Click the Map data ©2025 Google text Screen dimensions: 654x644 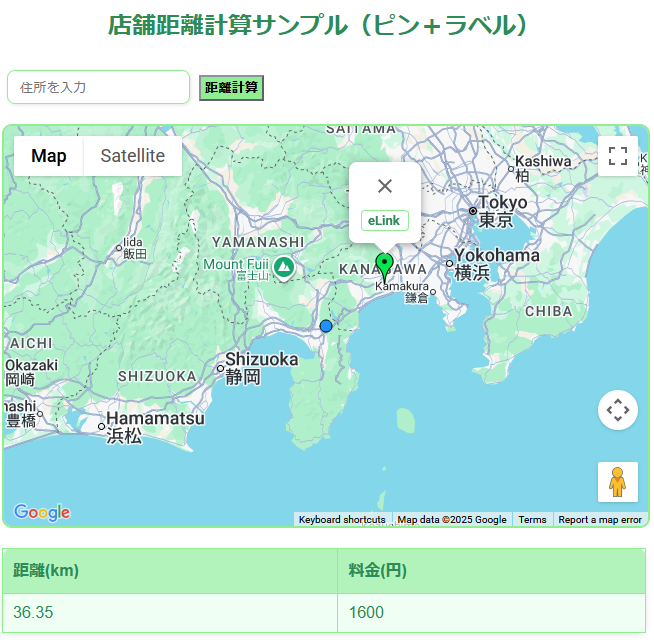(x=452, y=520)
